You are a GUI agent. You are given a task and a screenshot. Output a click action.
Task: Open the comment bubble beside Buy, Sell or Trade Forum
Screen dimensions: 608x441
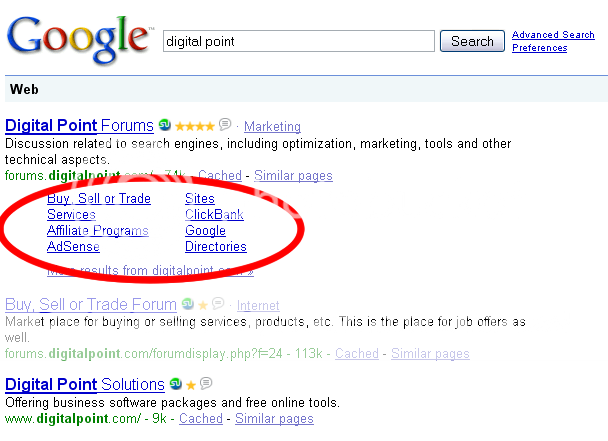click(x=218, y=303)
